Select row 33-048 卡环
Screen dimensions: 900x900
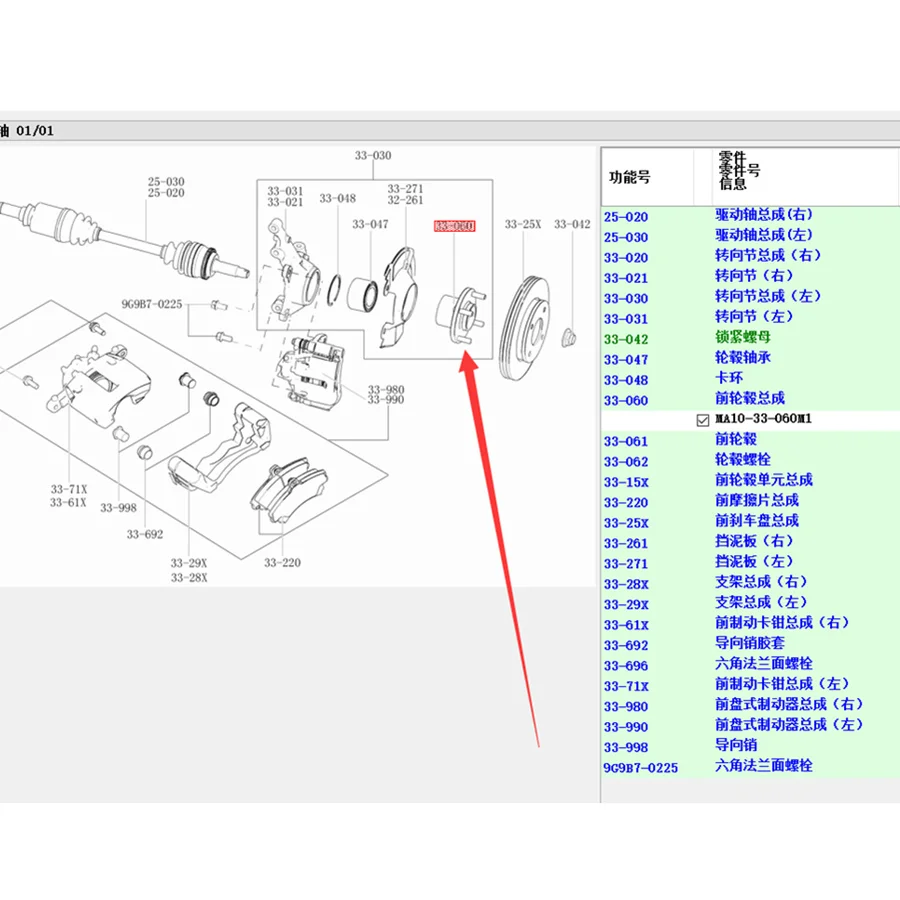click(750, 379)
